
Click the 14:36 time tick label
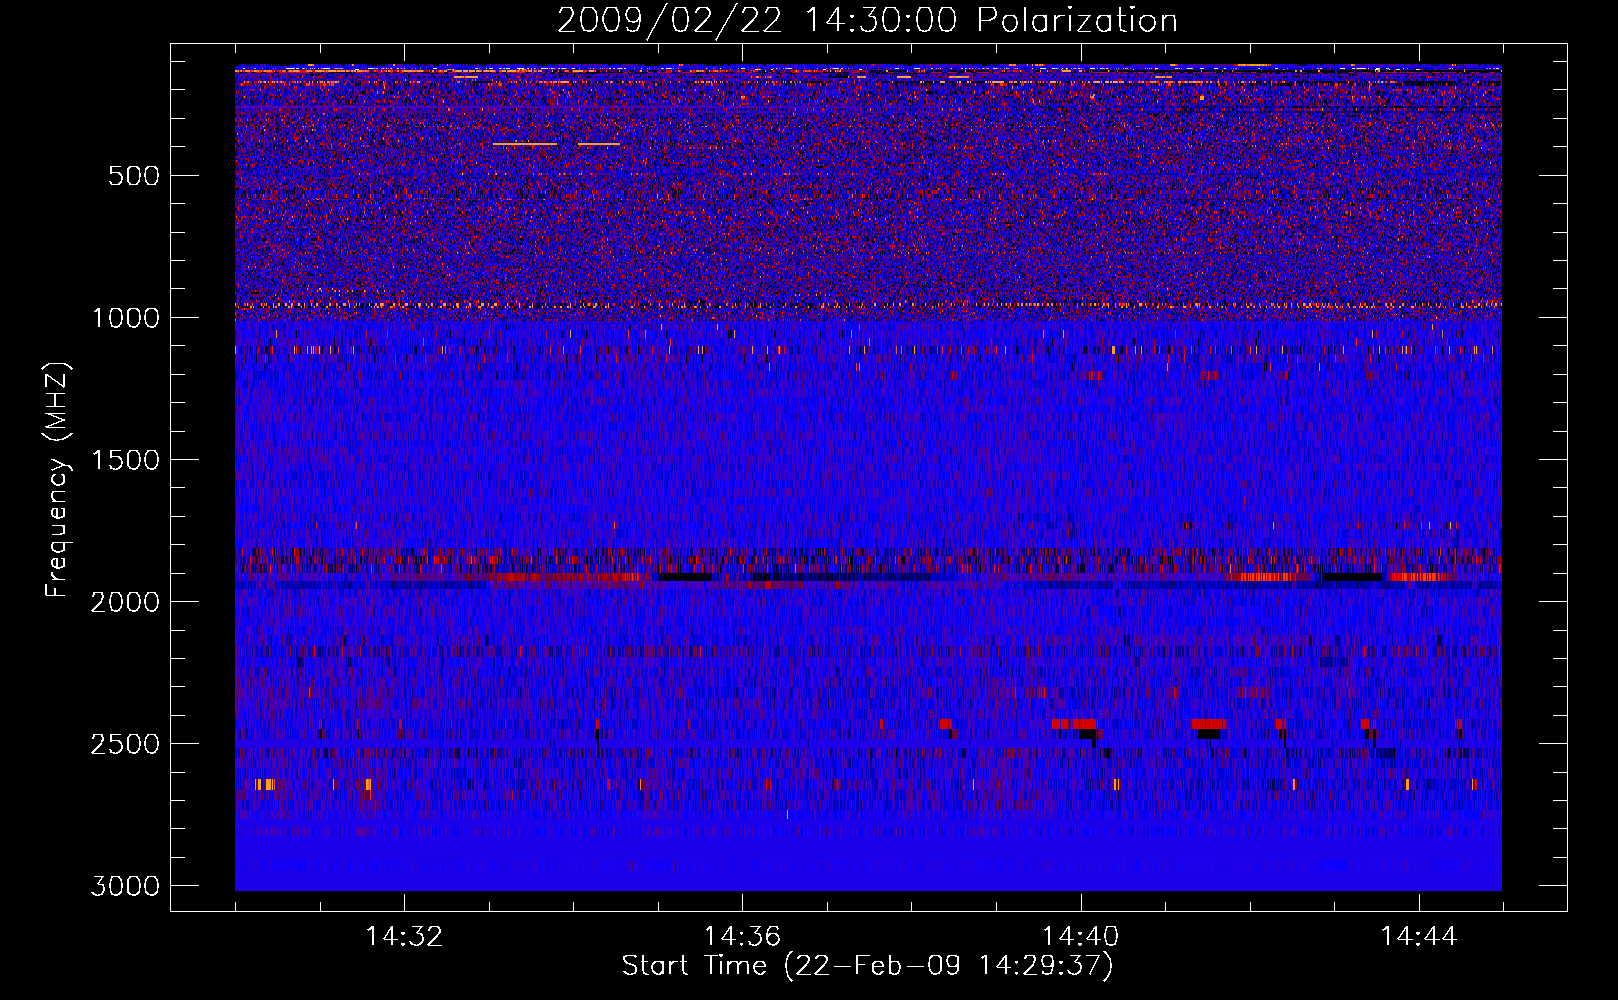tap(742, 937)
